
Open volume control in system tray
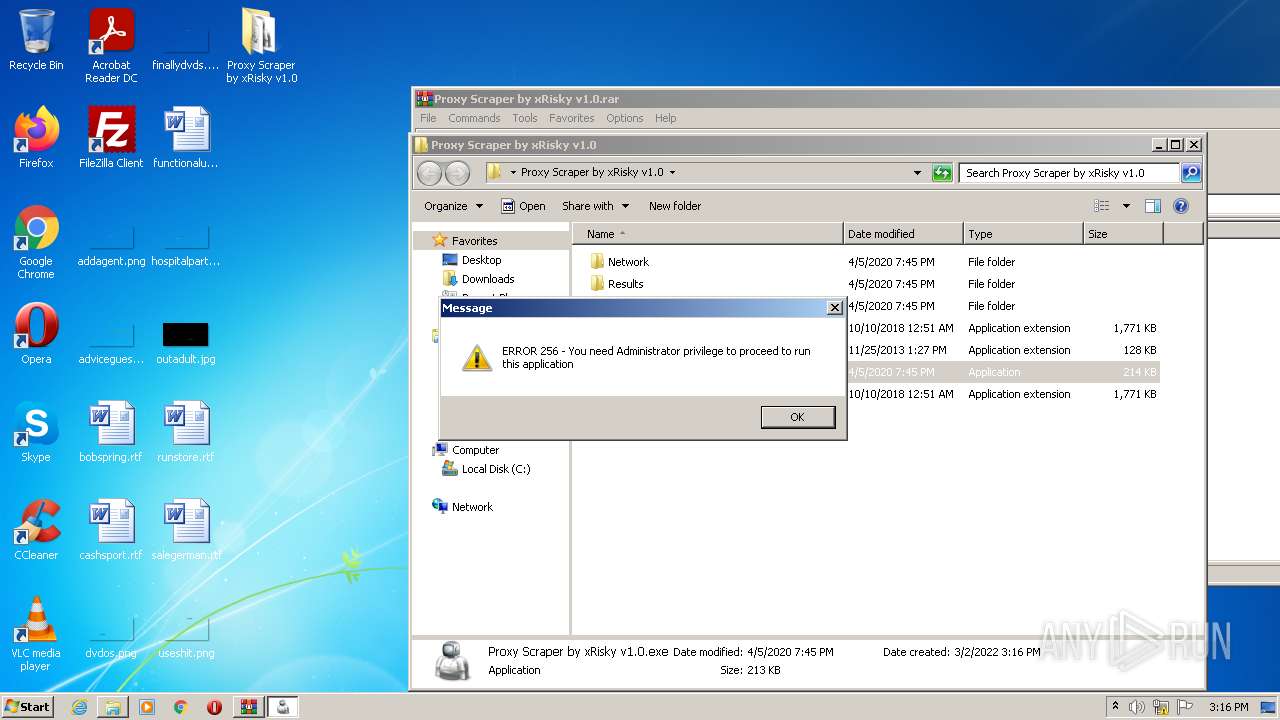pyautogui.click(x=1137, y=707)
